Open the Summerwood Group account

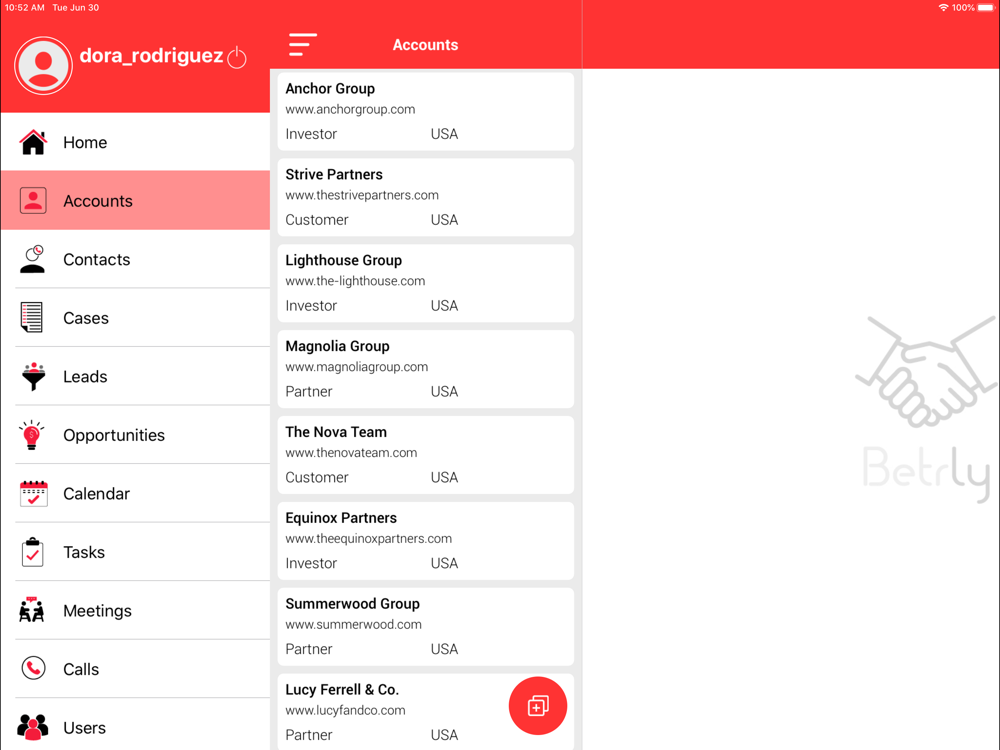click(x=425, y=626)
